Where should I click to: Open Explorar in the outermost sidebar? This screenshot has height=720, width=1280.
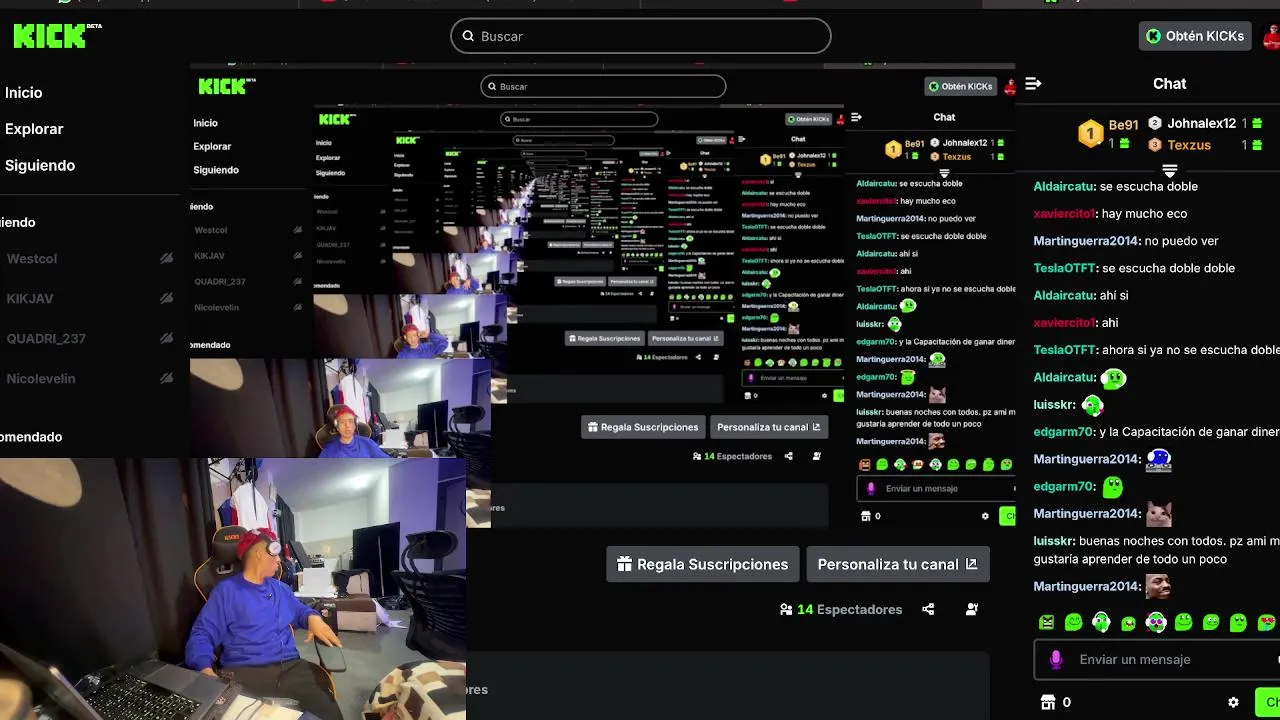34,129
